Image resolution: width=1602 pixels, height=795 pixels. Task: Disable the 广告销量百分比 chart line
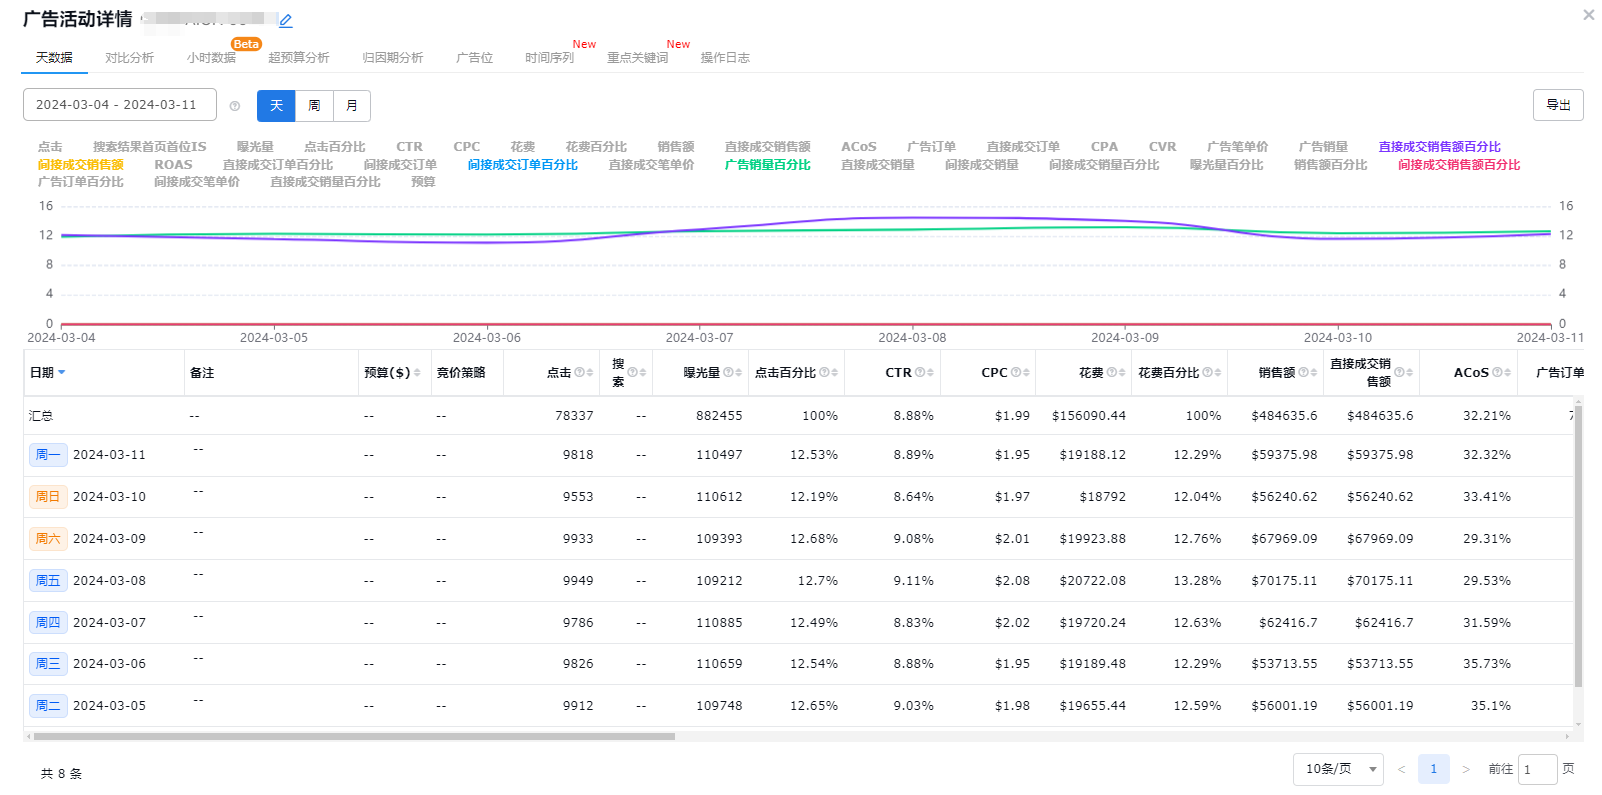tap(767, 165)
